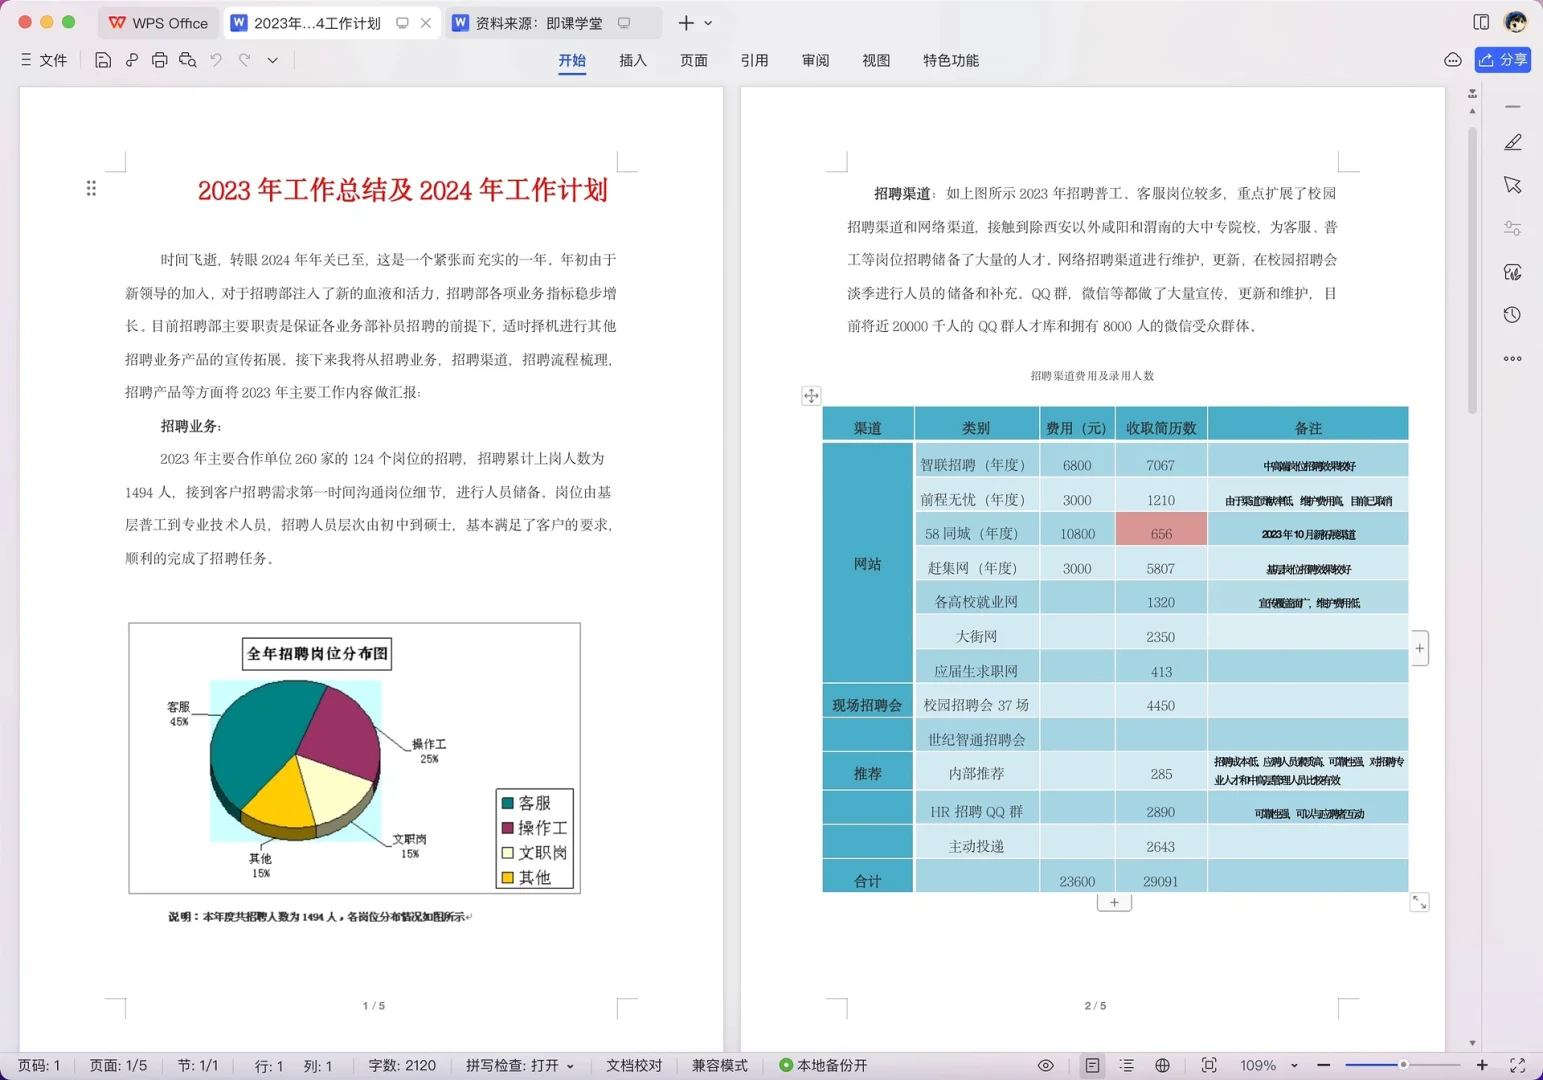Open Print Preview from quick toolbar
1543x1080 pixels.
[187, 60]
